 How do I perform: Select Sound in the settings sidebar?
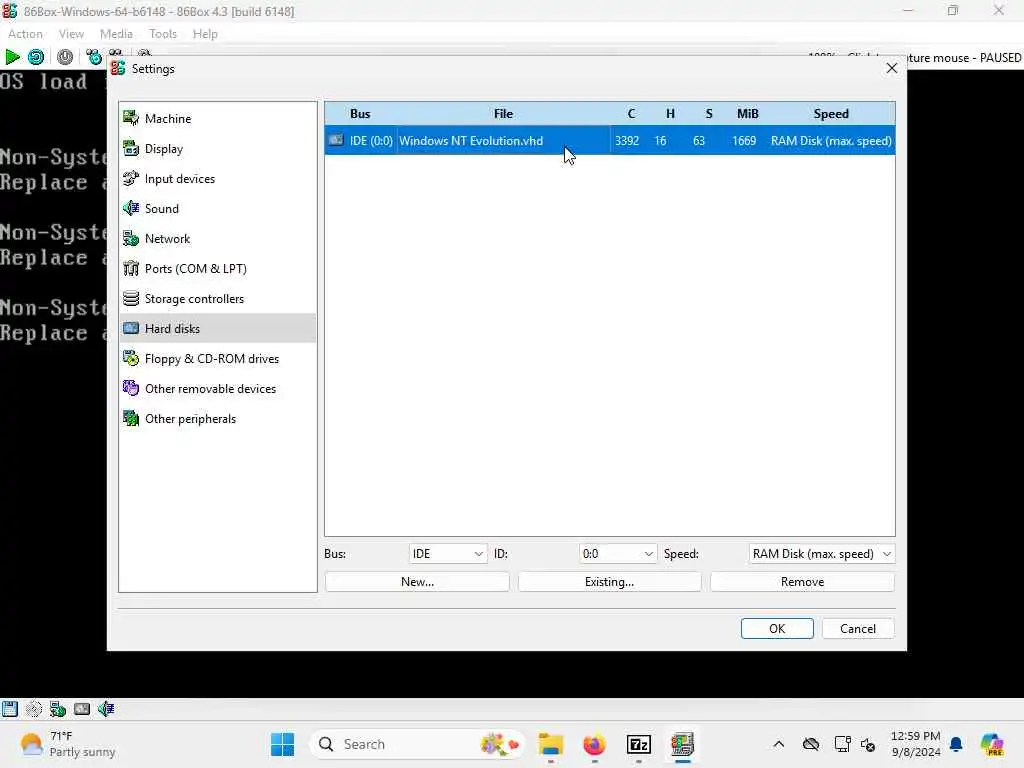tap(217, 208)
